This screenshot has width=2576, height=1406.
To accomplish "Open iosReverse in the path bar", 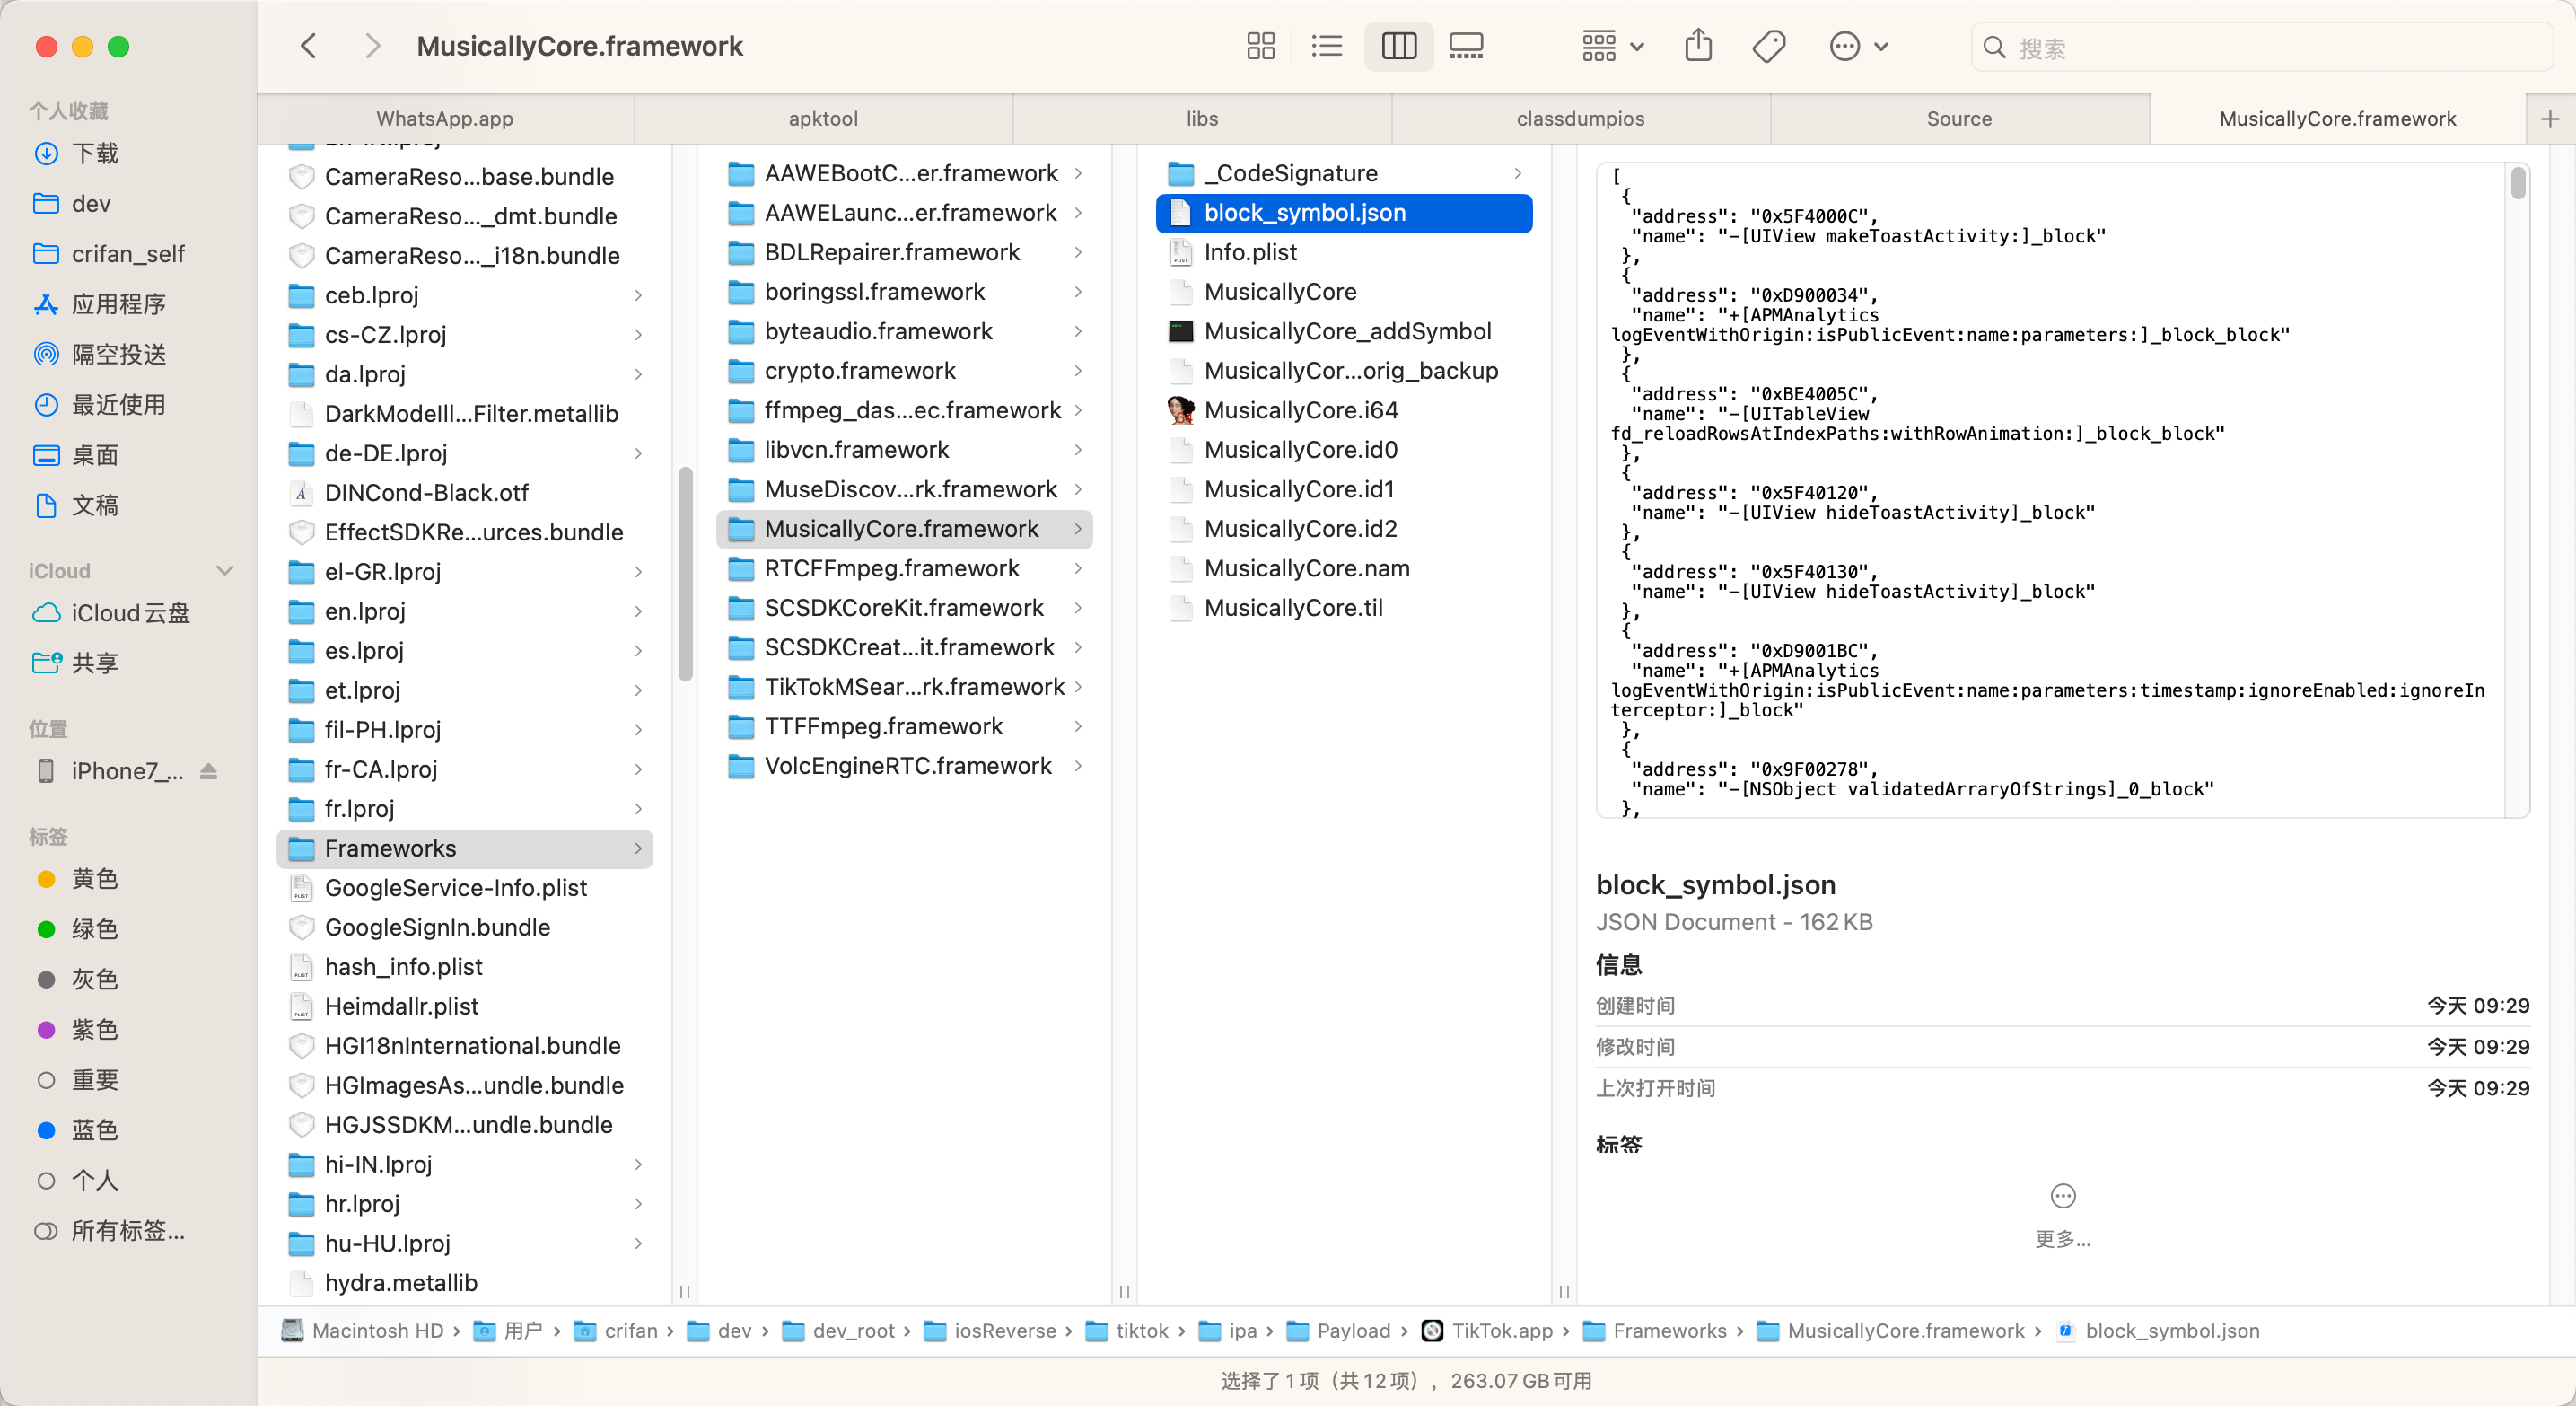I will coord(990,1330).
